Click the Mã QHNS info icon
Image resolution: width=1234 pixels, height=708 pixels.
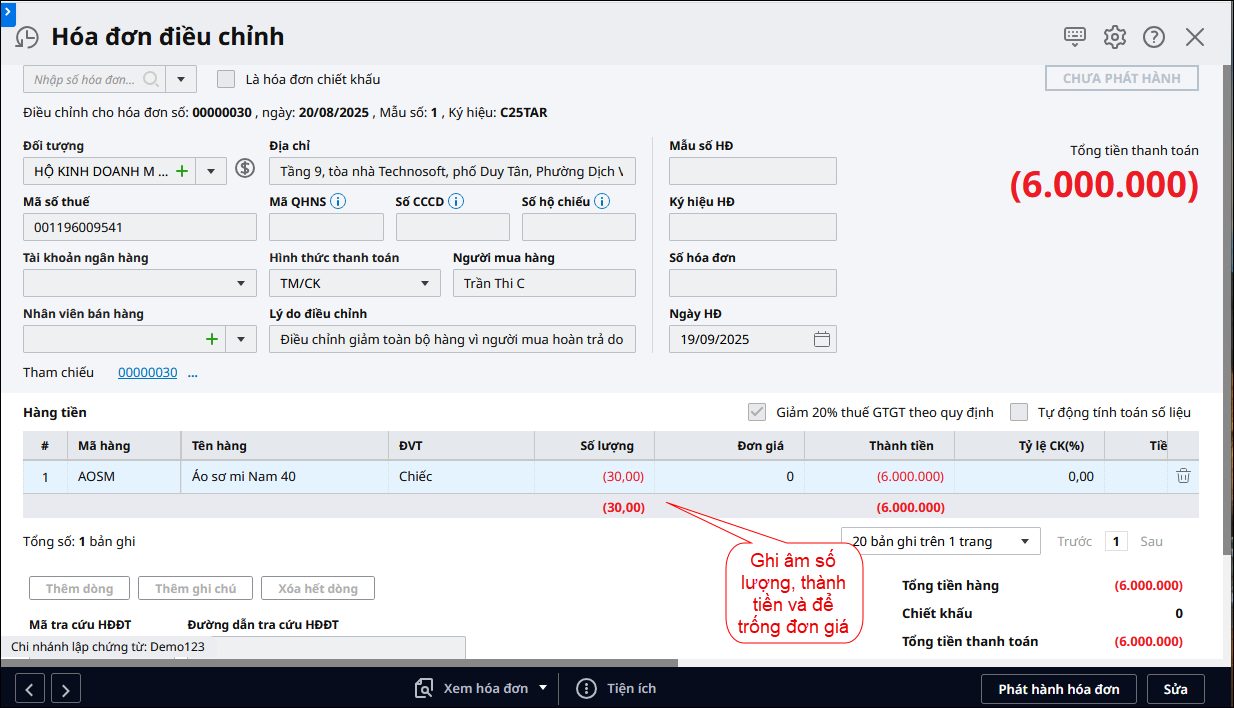pos(338,202)
